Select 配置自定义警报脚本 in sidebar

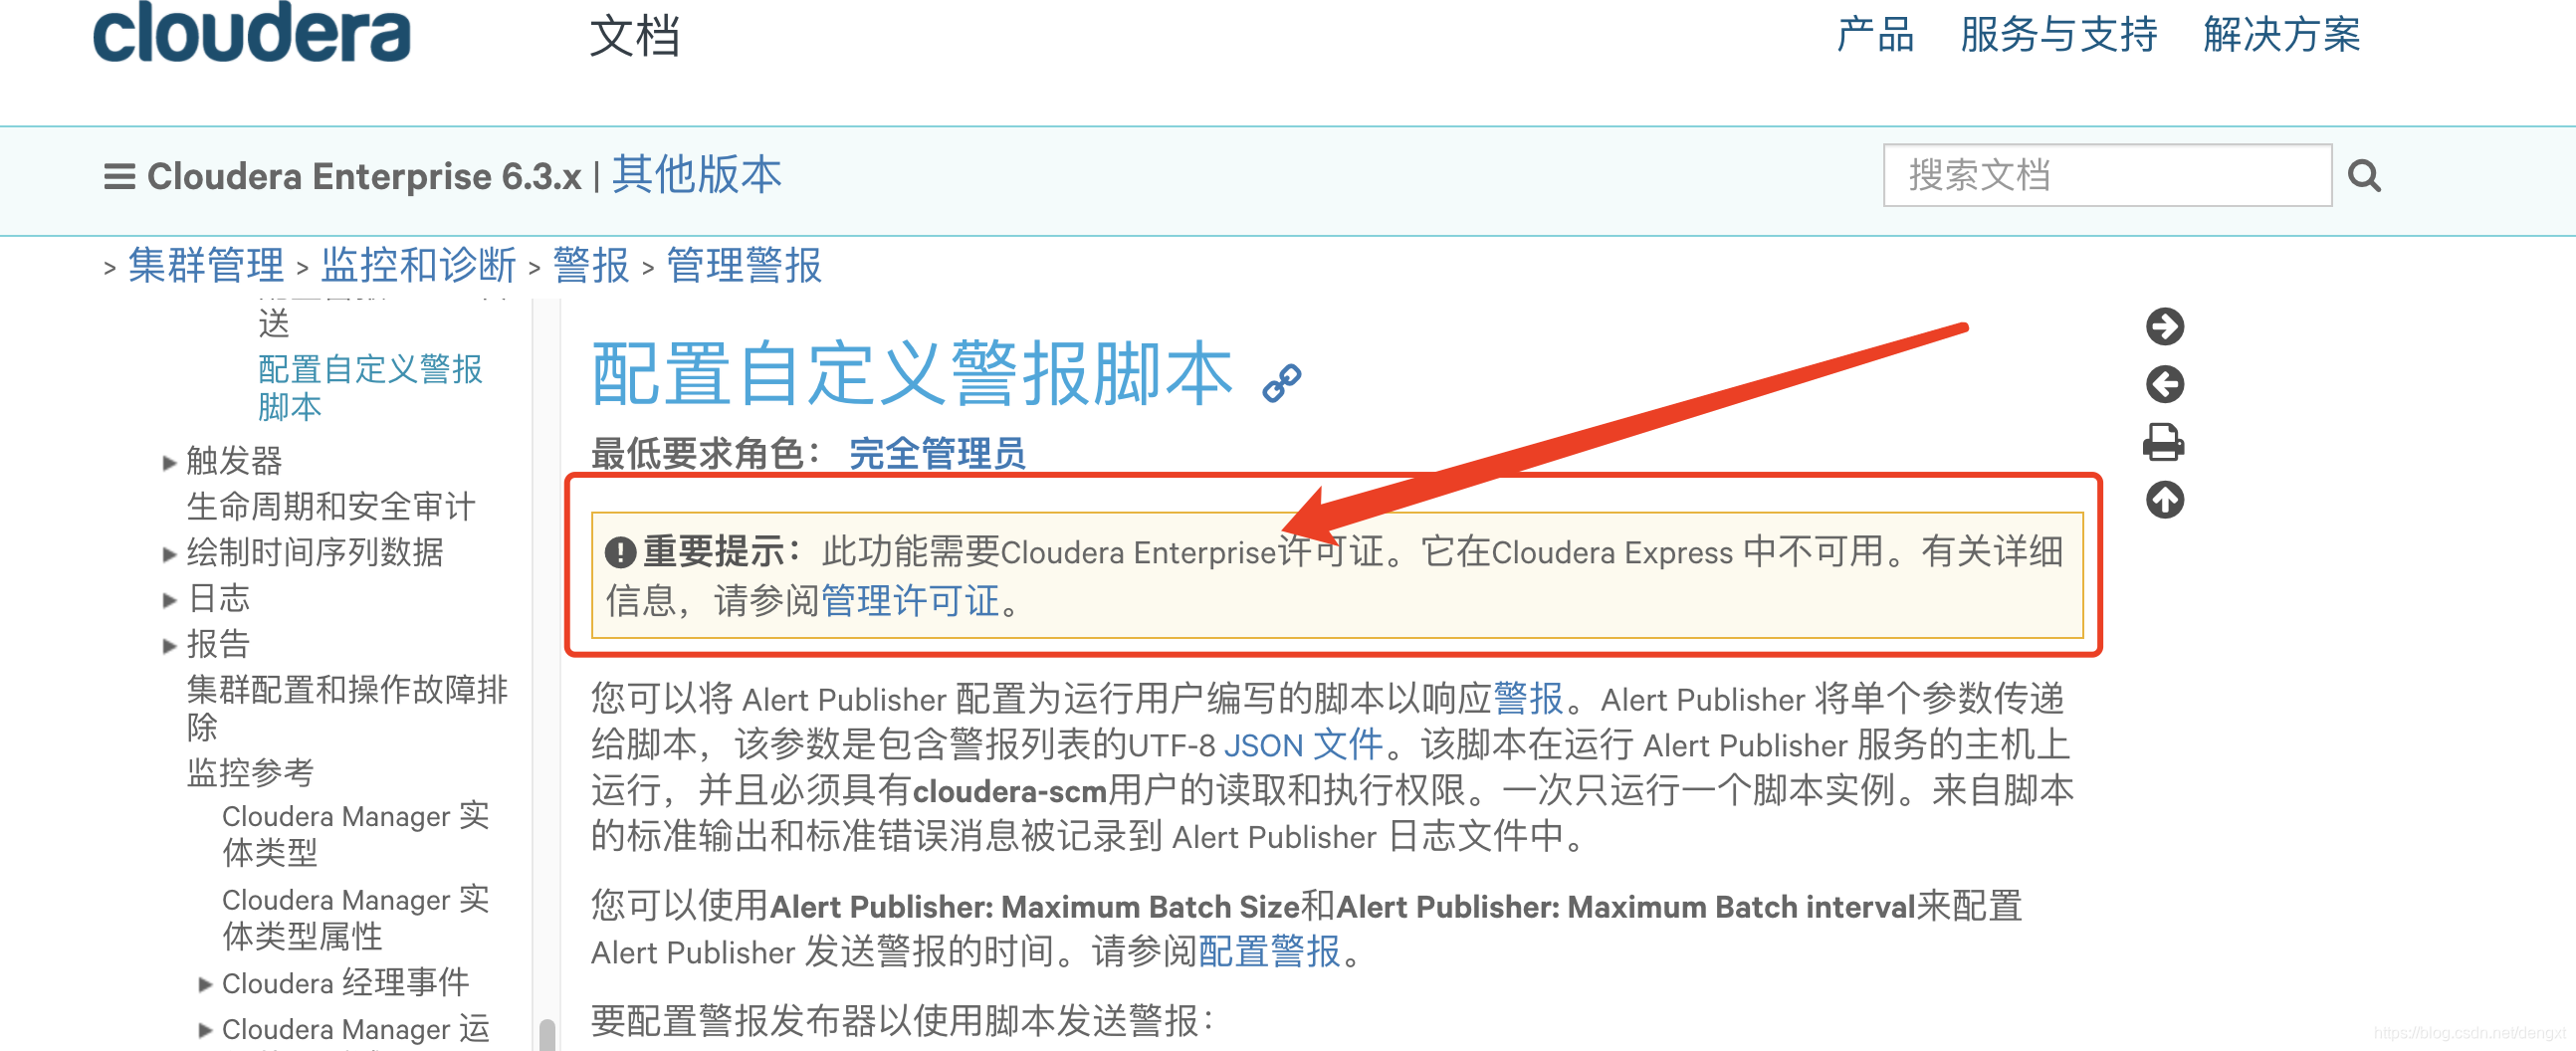(x=370, y=388)
